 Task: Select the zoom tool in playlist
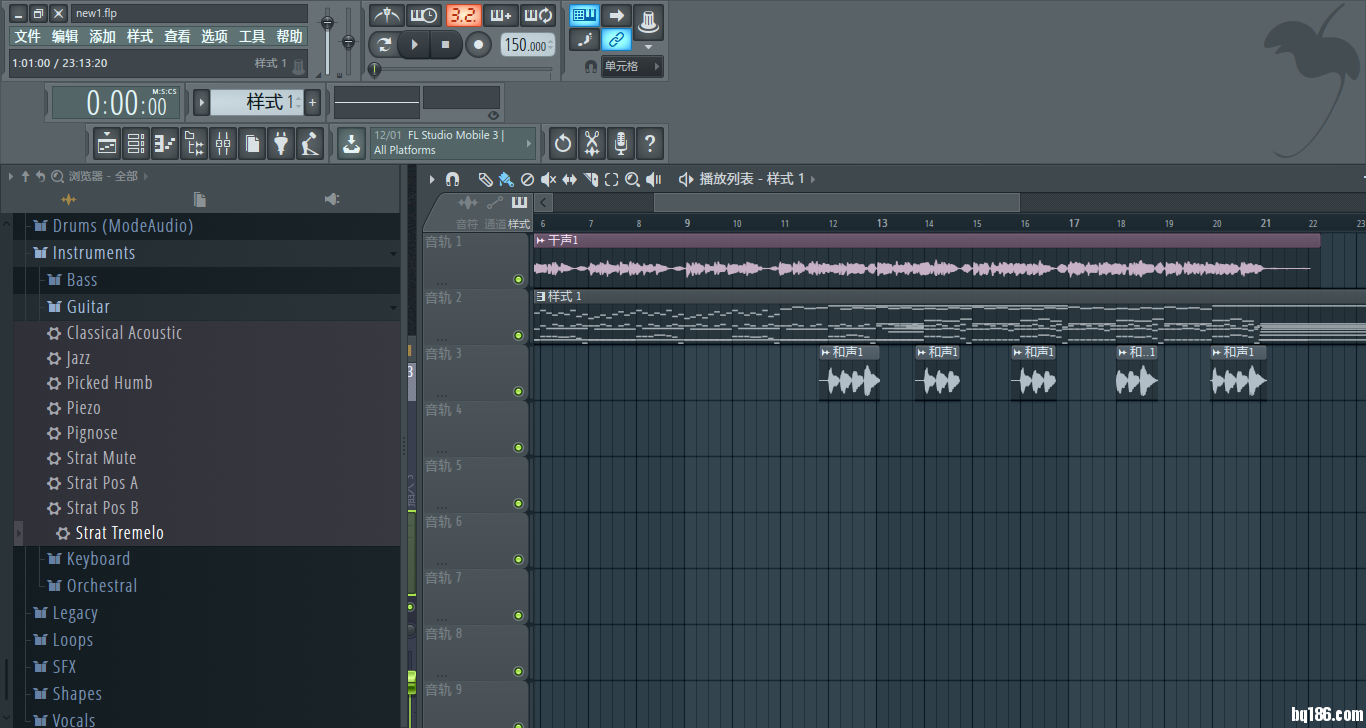(x=632, y=179)
